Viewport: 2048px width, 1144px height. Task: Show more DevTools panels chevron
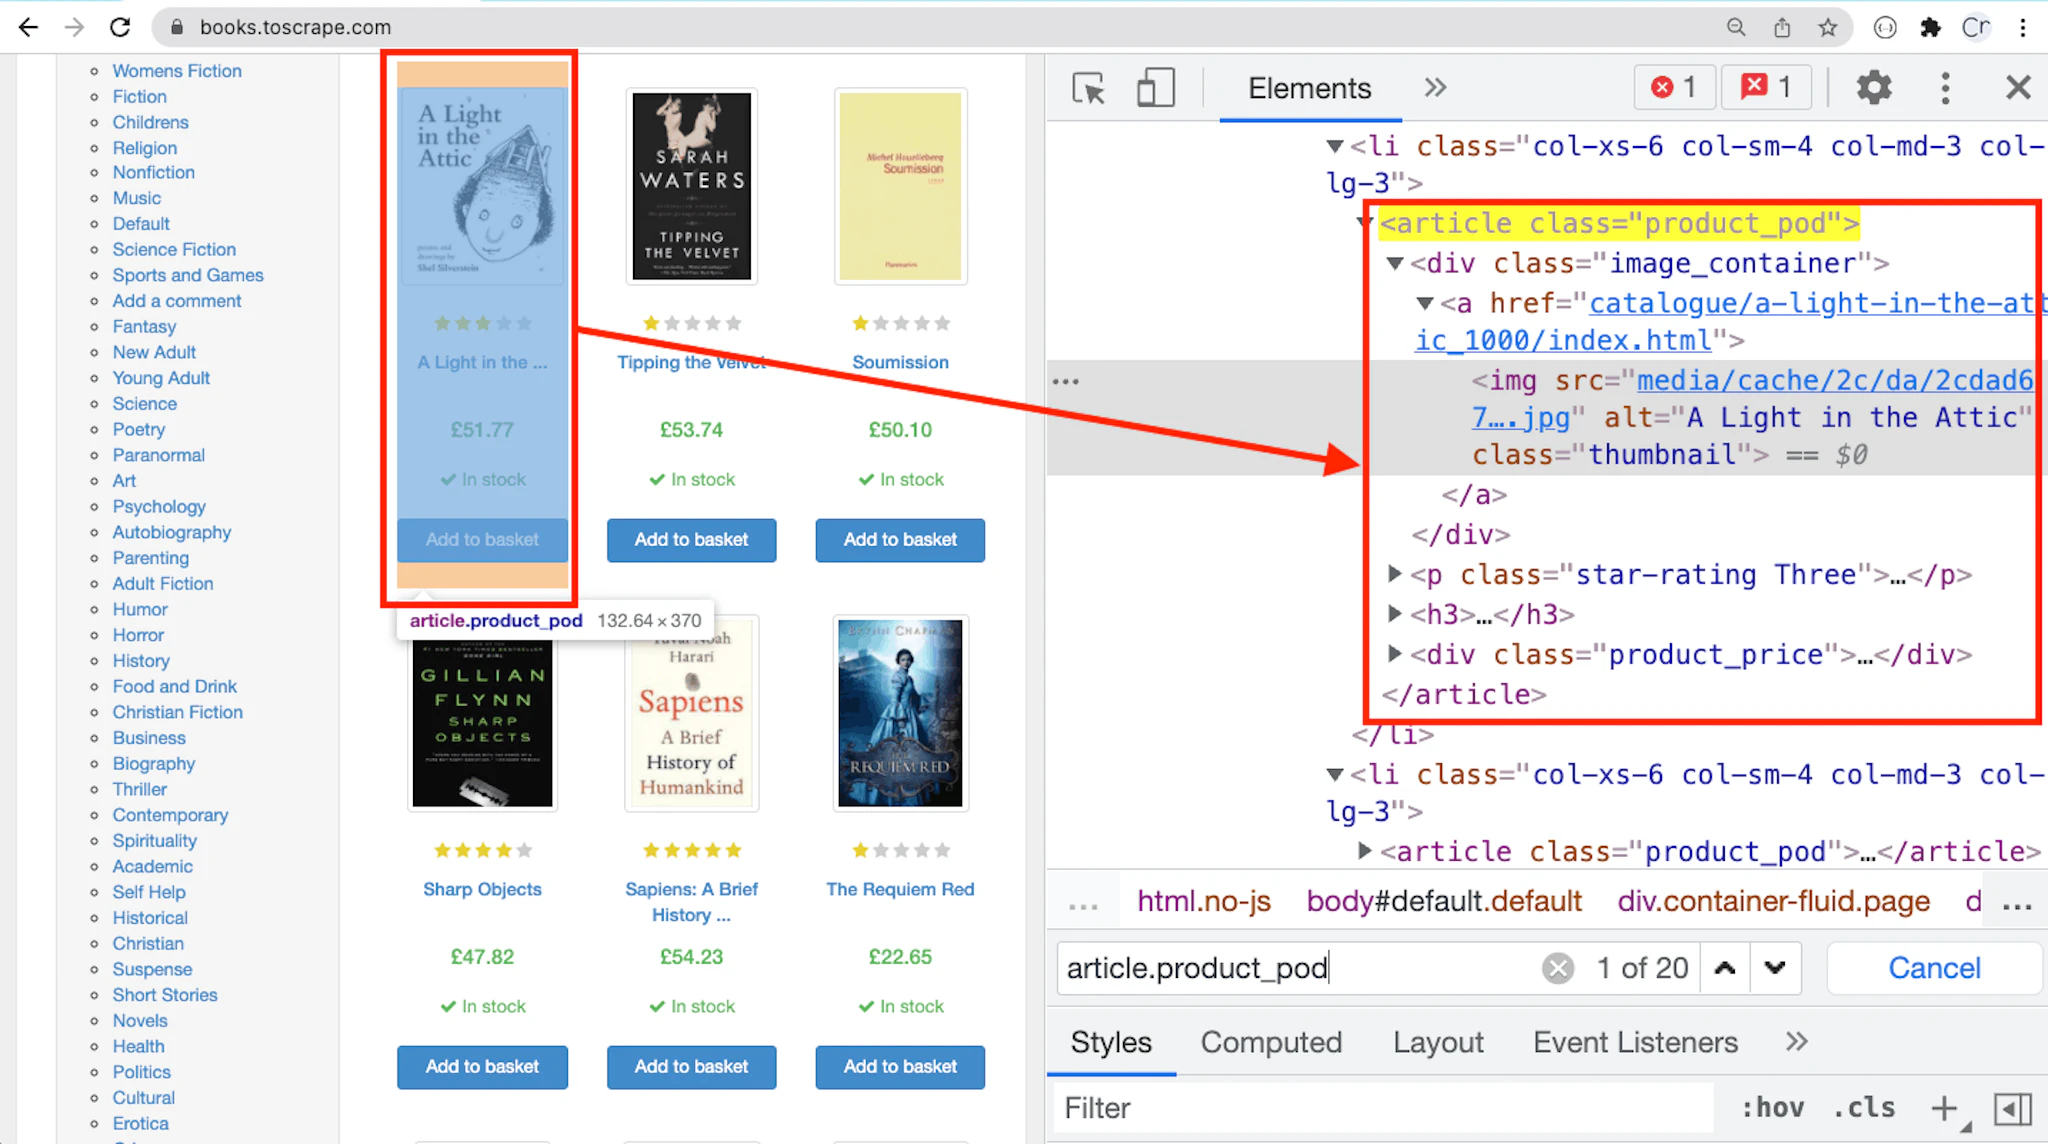[1435, 88]
